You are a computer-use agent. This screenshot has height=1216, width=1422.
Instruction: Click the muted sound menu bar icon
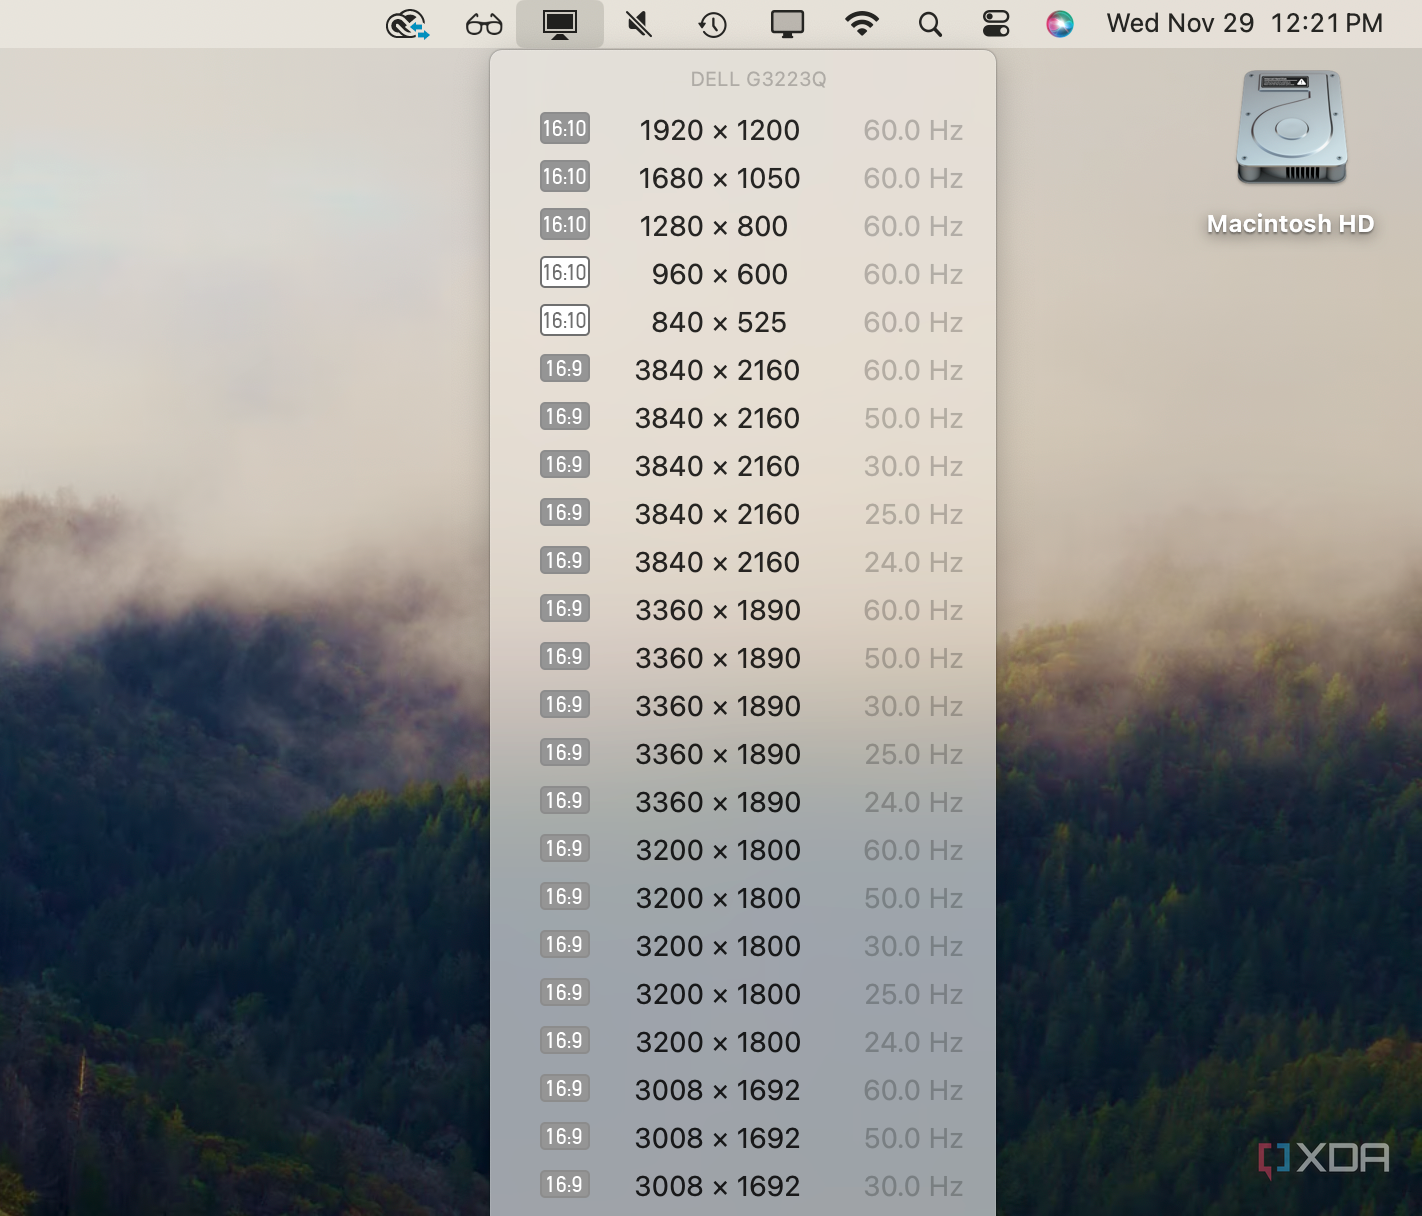638,24
